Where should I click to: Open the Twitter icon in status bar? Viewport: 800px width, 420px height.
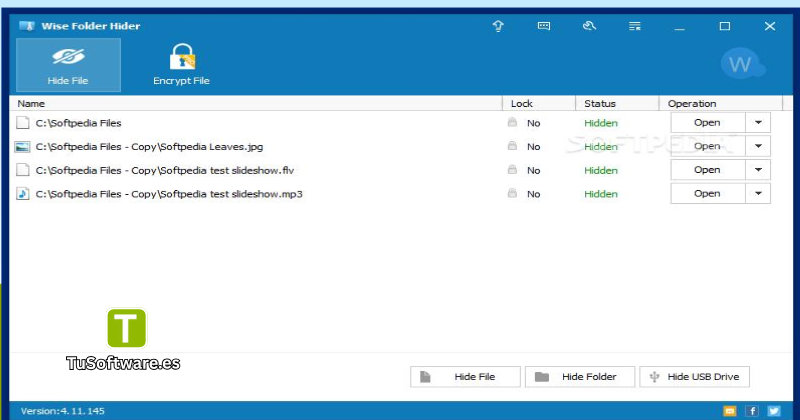(x=774, y=411)
